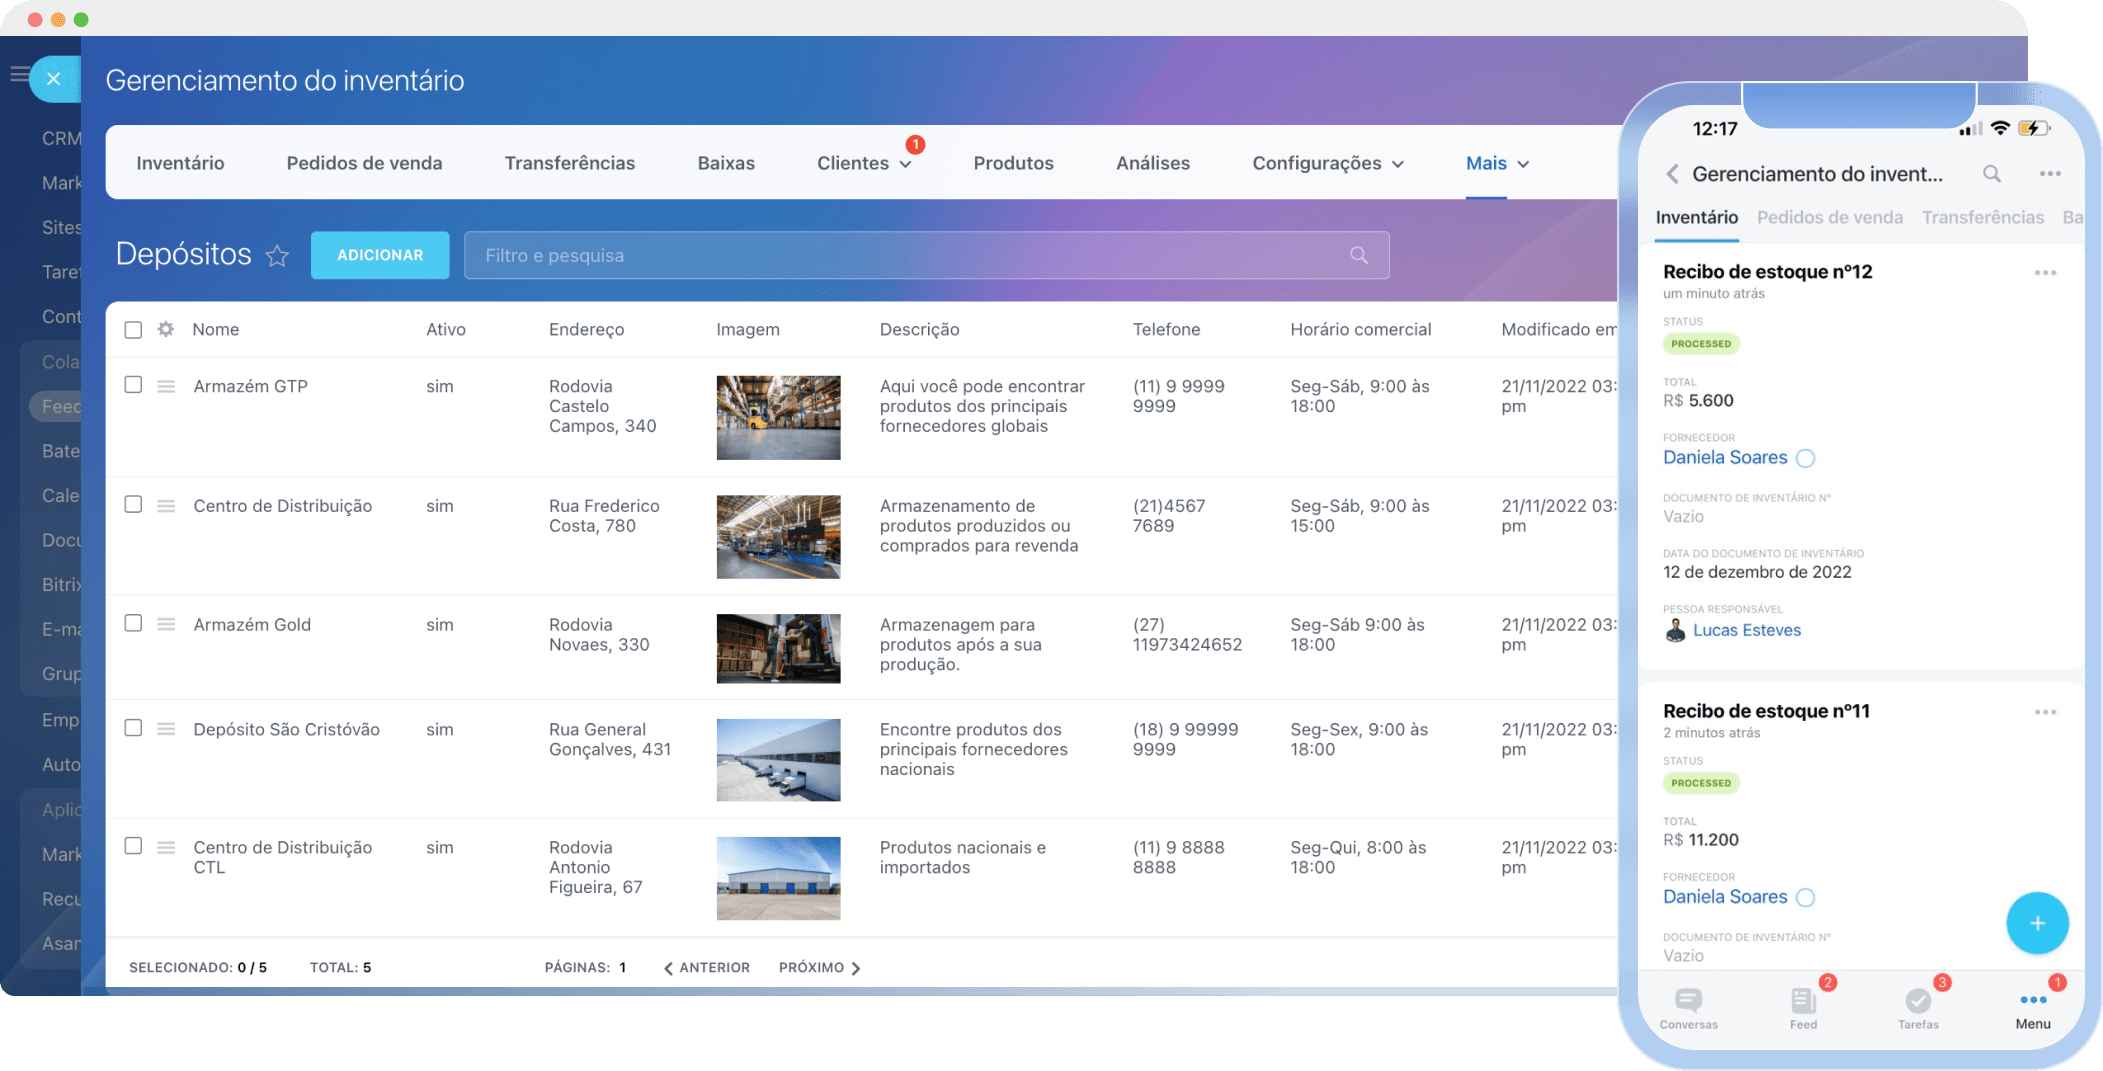
Task: Click the Centro de Distribuição warehouse thumbnail
Action: [778, 537]
